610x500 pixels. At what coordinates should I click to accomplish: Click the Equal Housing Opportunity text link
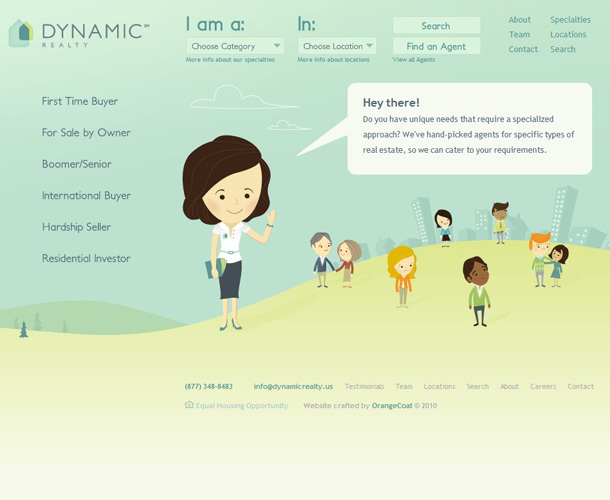click(242, 406)
